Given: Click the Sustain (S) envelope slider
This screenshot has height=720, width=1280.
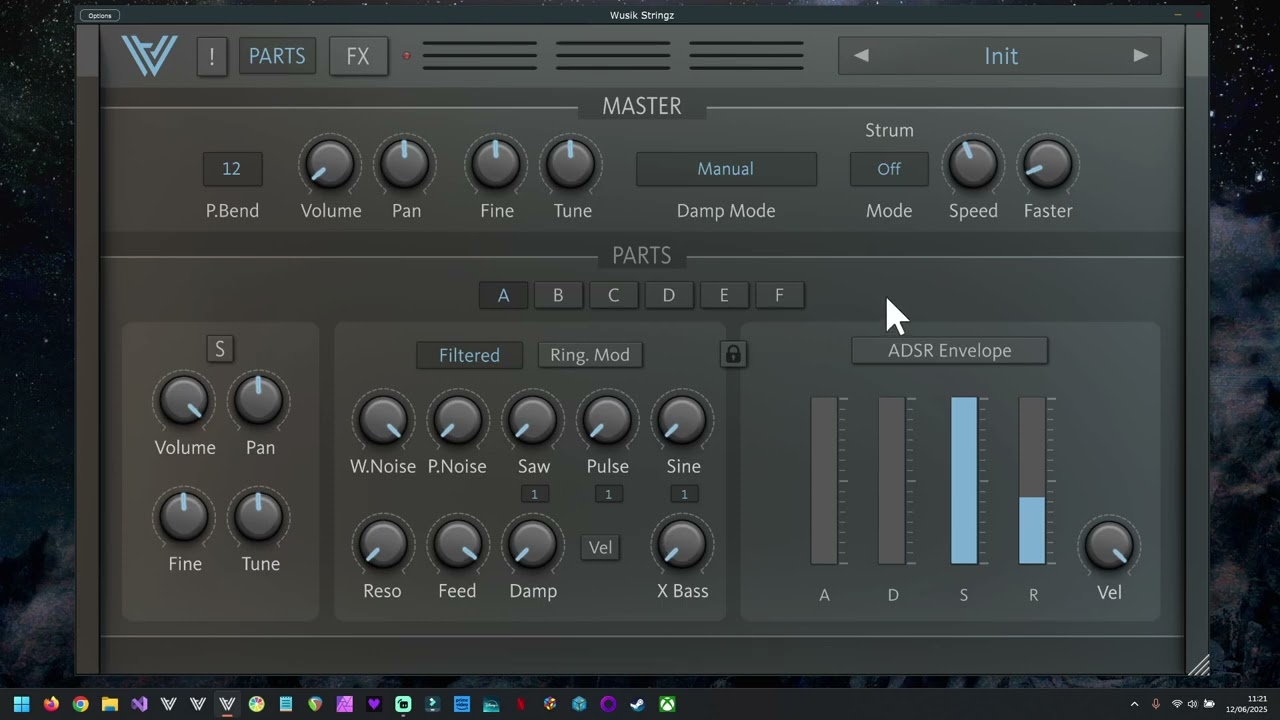Looking at the screenshot, I should 964,481.
